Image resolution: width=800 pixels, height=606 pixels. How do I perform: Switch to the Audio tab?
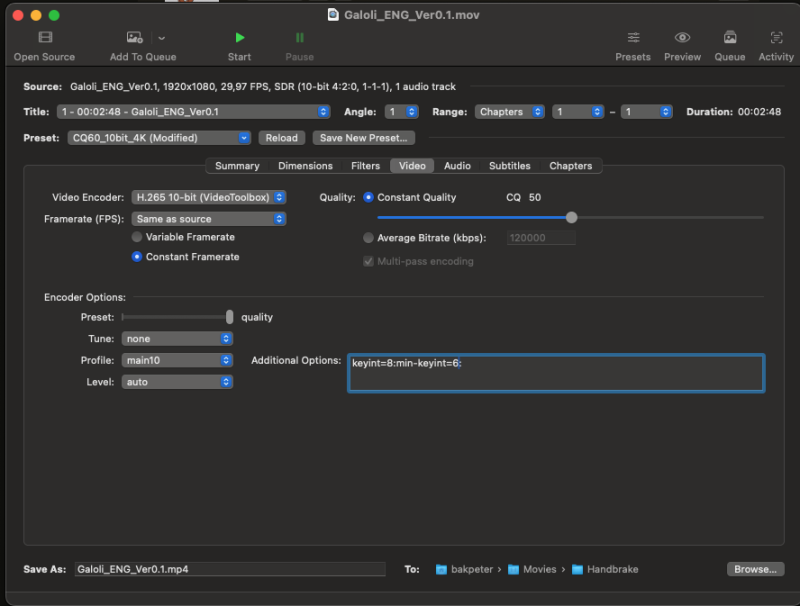pyautogui.click(x=457, y=166)
